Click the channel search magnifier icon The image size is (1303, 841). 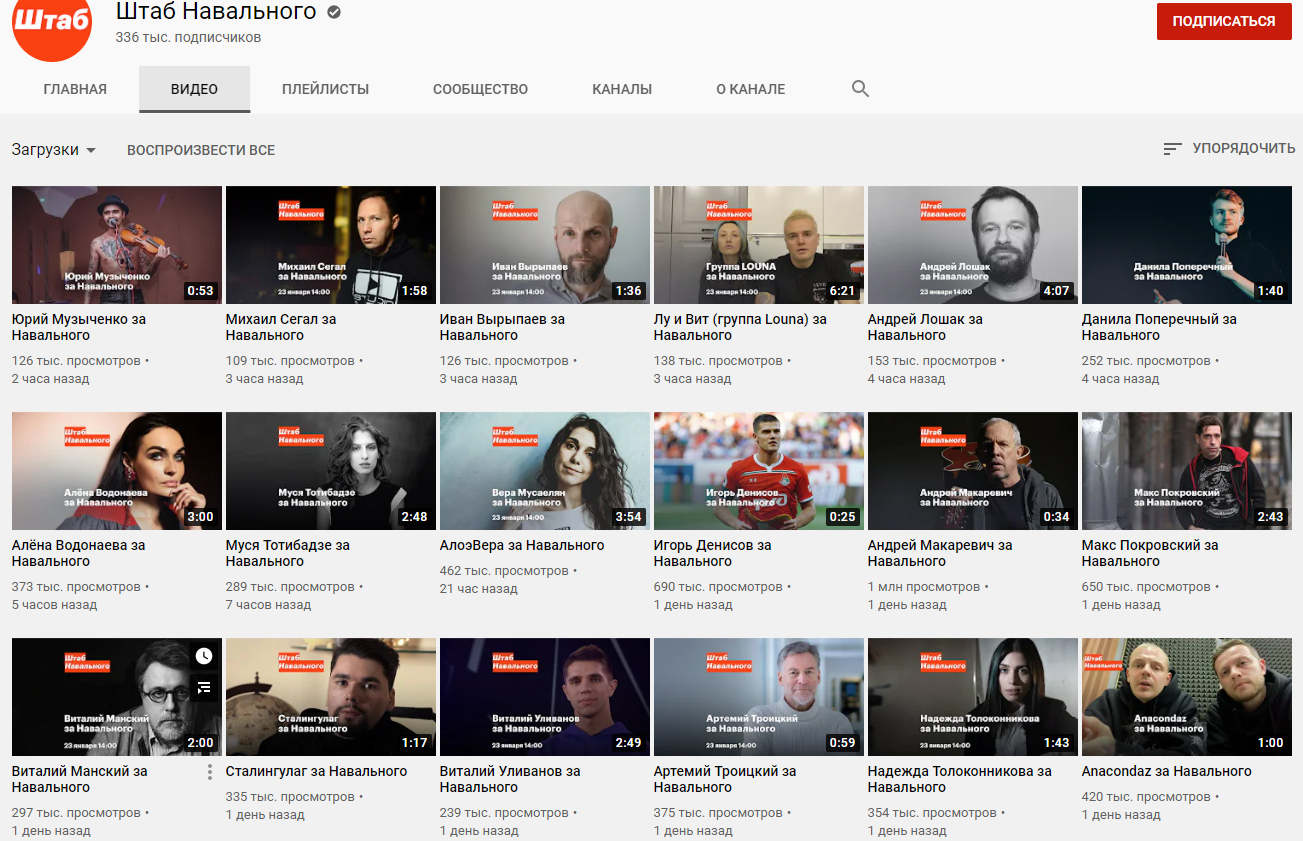click(x=860, y=89)
